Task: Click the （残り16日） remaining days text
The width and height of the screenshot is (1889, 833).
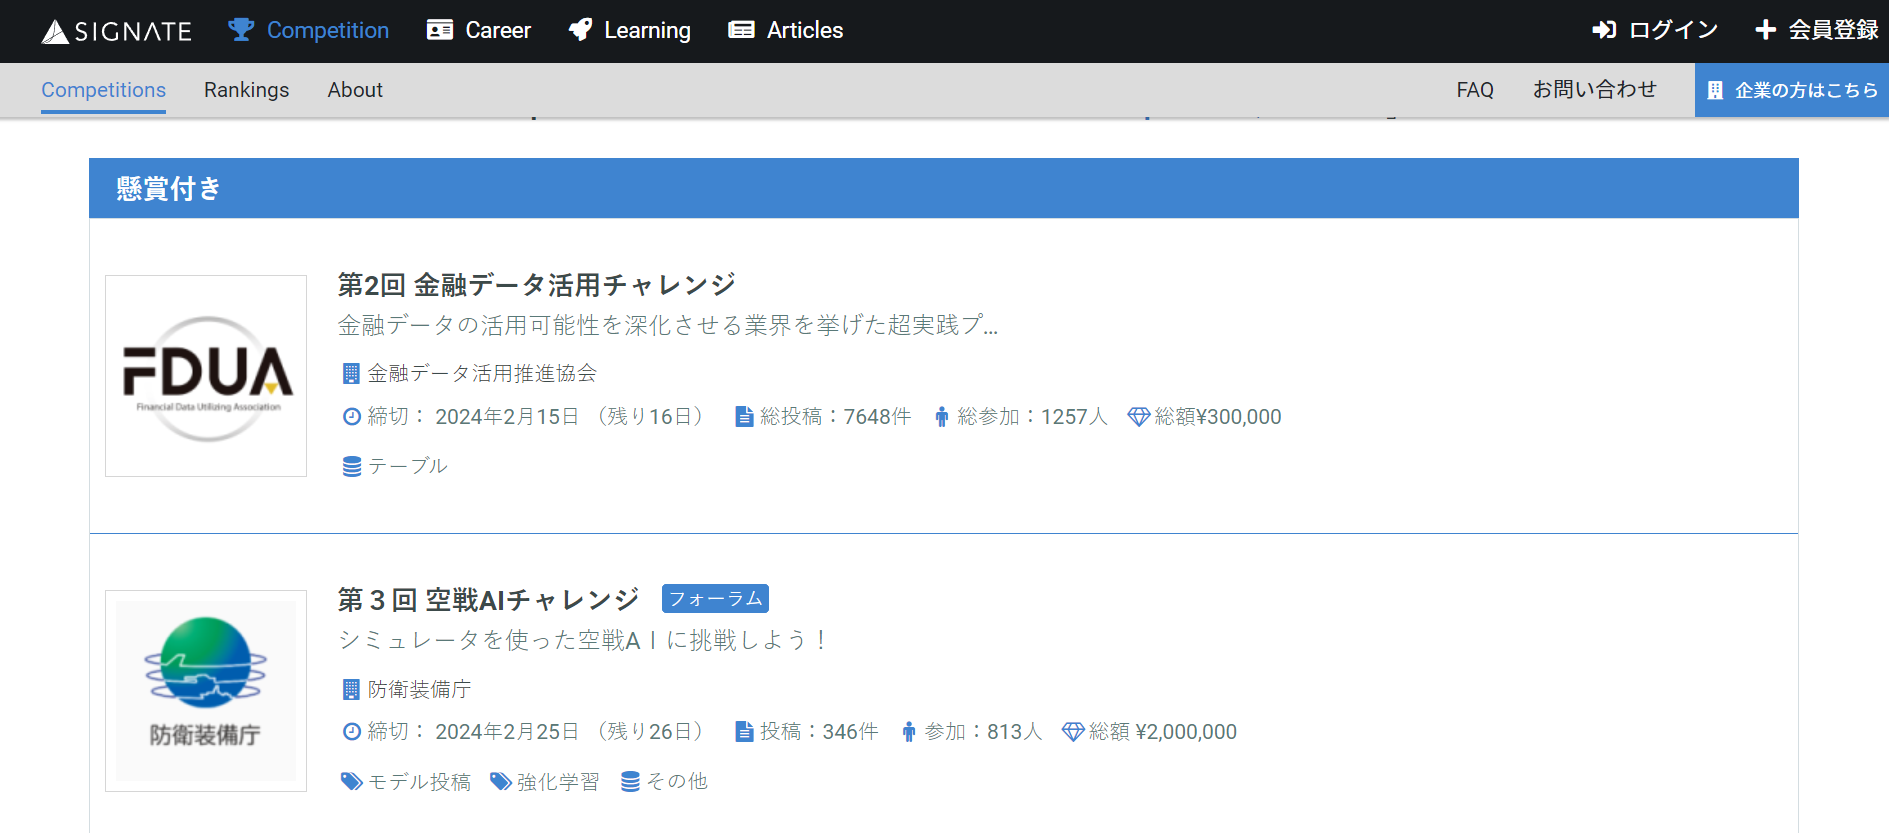Action: point(651,417)
